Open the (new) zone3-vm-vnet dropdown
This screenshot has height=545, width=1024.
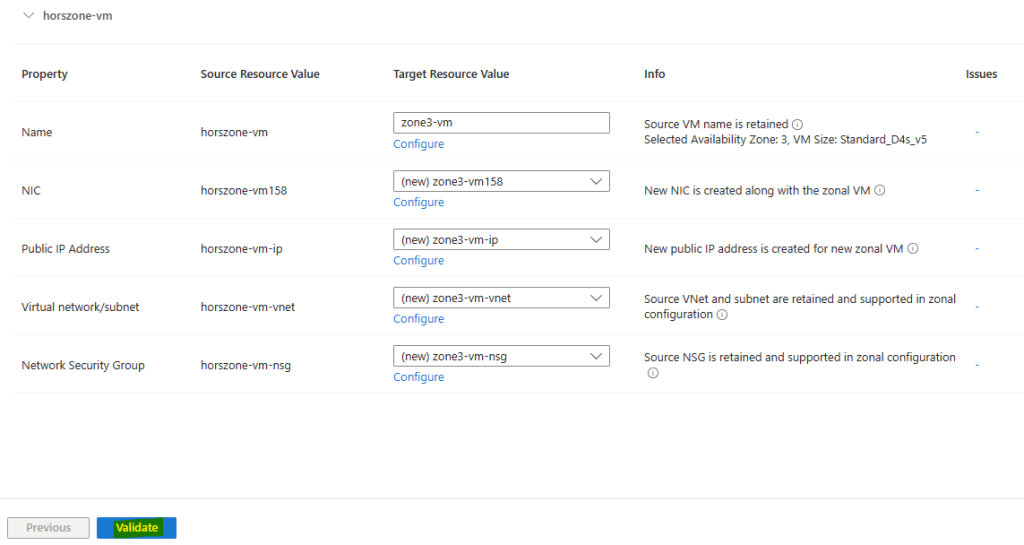point(501,298)
